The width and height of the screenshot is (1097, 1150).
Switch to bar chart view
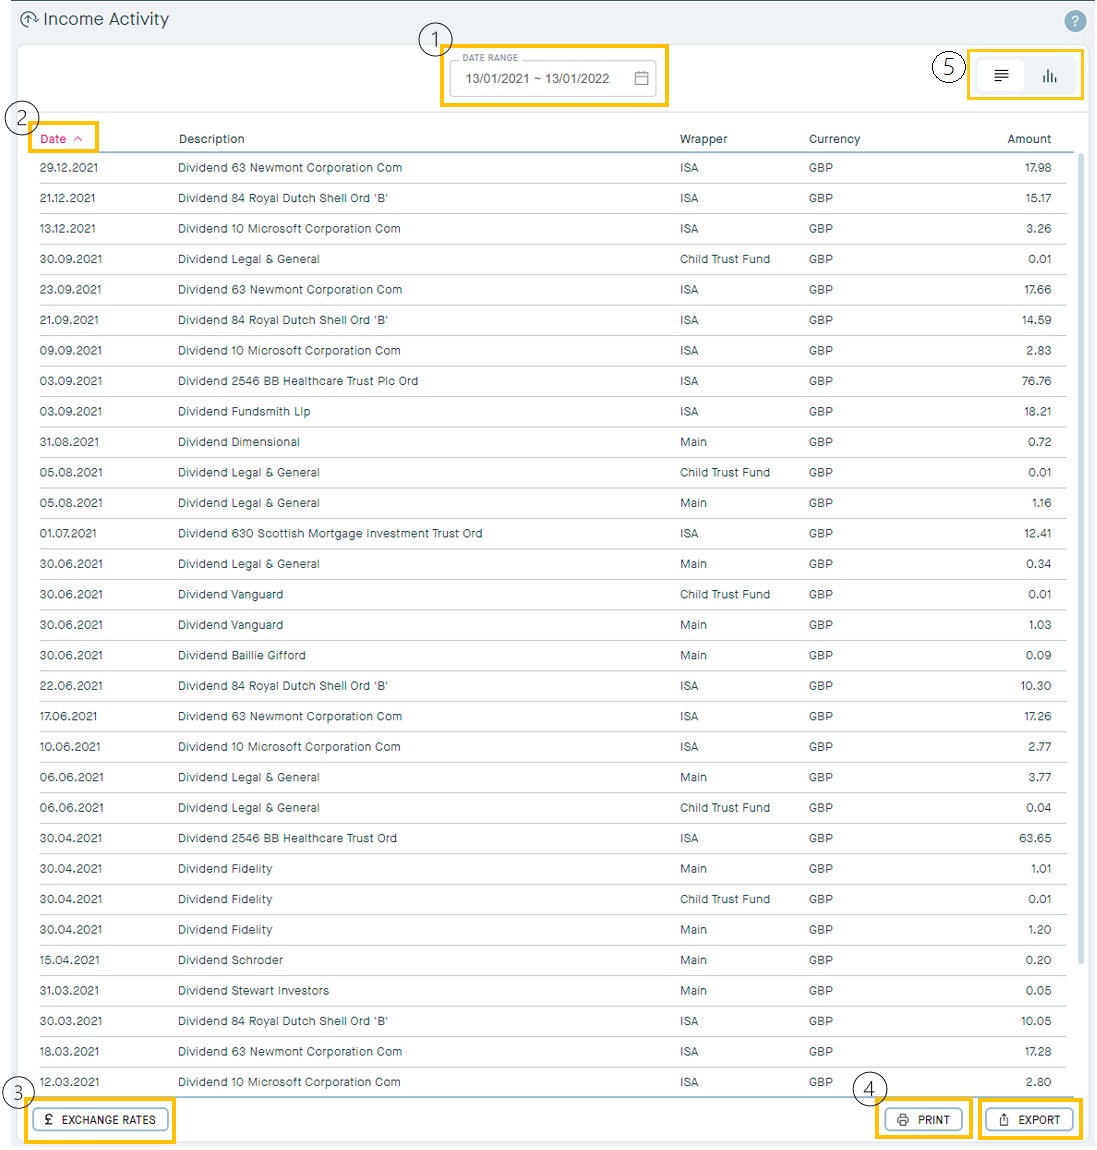point(1049,76)
